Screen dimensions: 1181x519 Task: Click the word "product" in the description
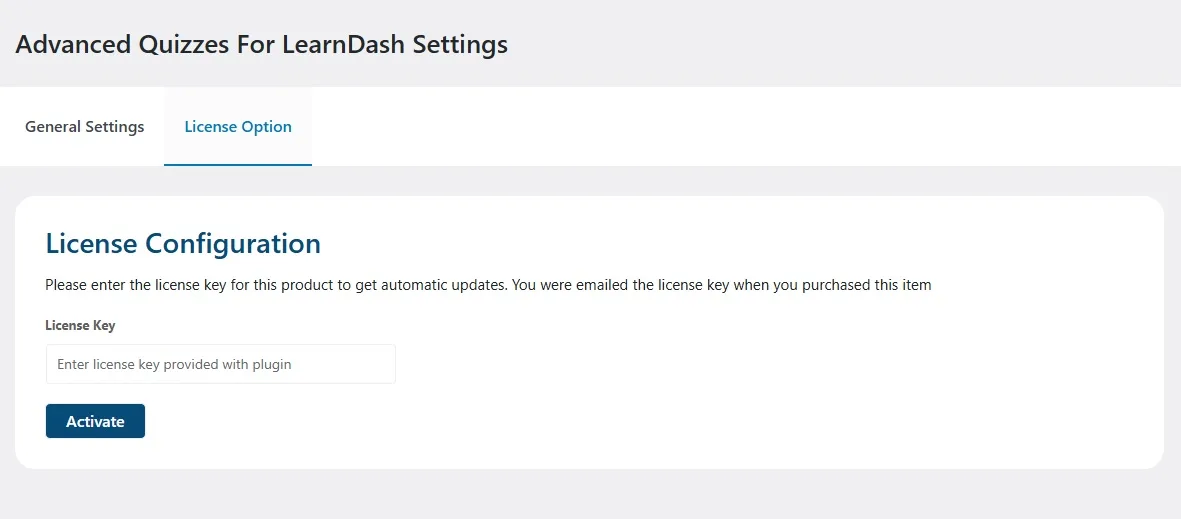click(307, 285)
